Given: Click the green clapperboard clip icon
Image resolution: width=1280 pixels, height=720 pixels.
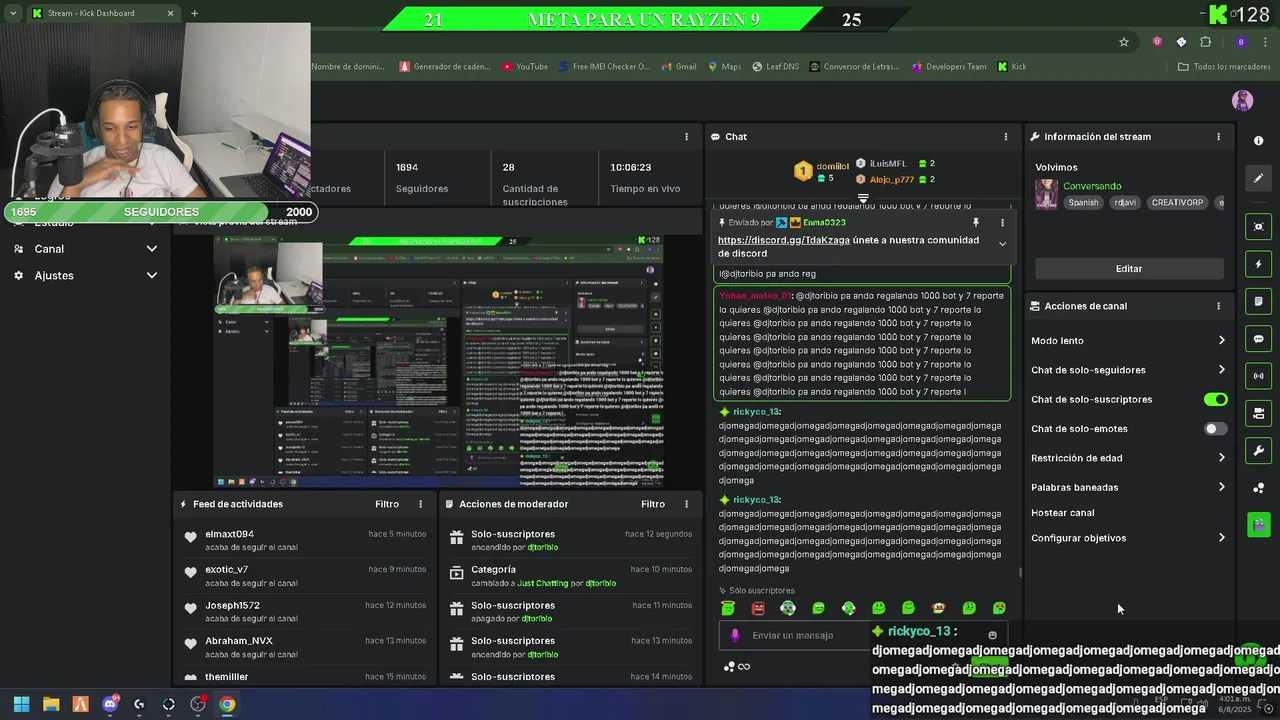Looking at the screenshot, I should click(1259, 525).
